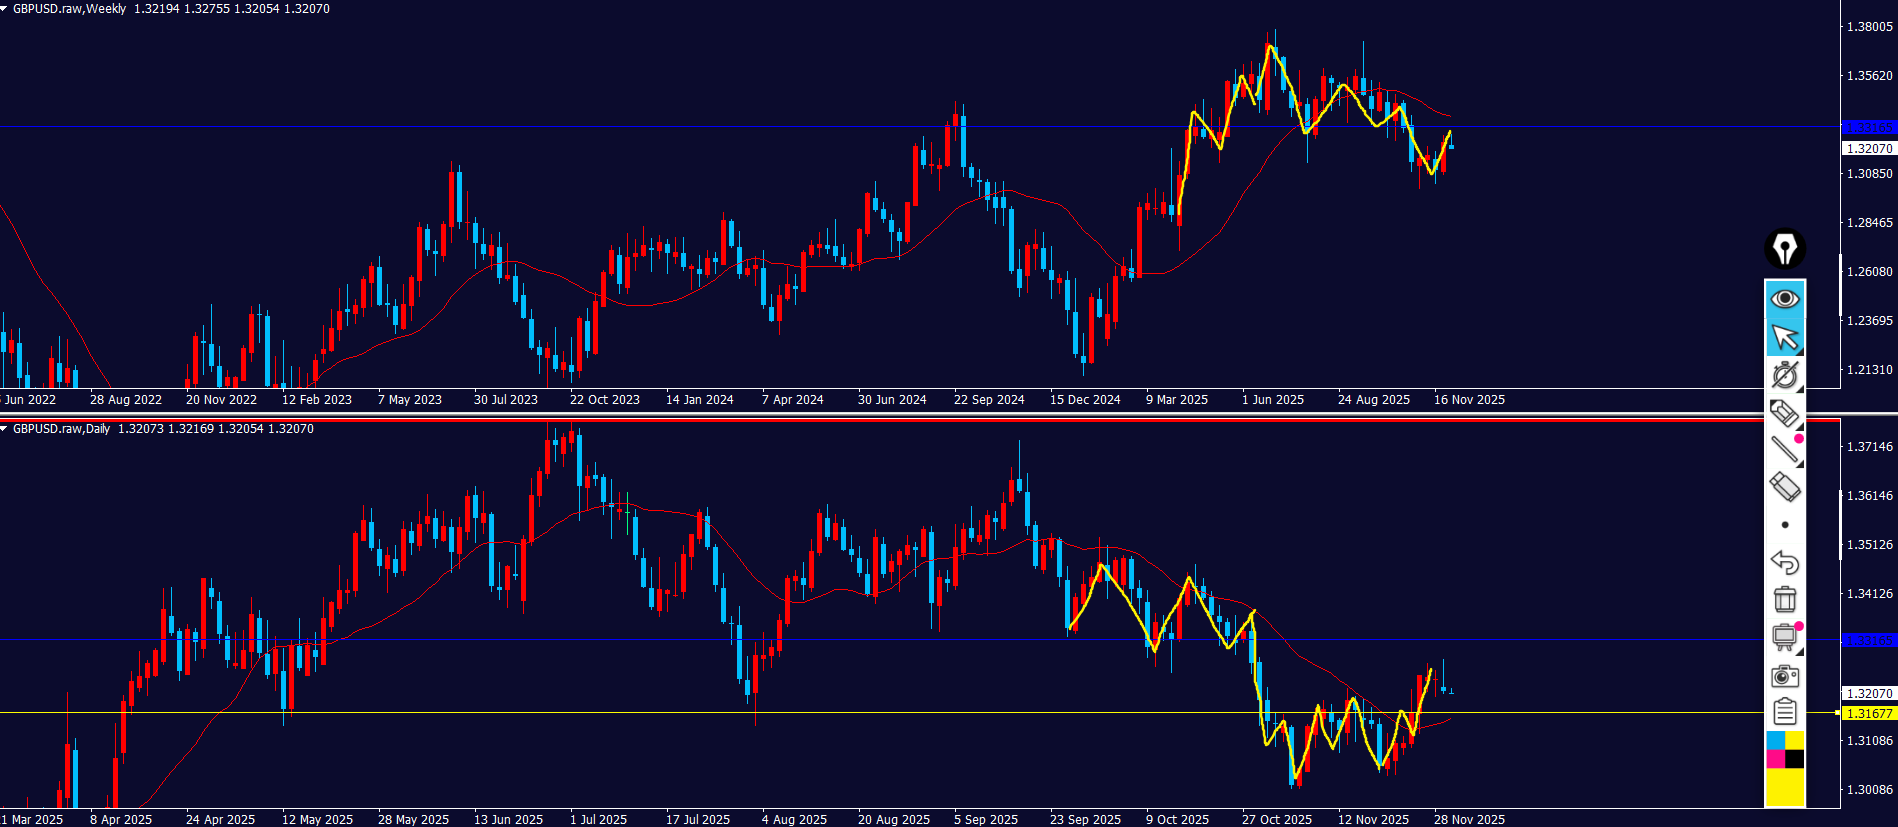1898x827 pixels.
Task: Select the highlighter marker tool
Action: point(1784,413)
